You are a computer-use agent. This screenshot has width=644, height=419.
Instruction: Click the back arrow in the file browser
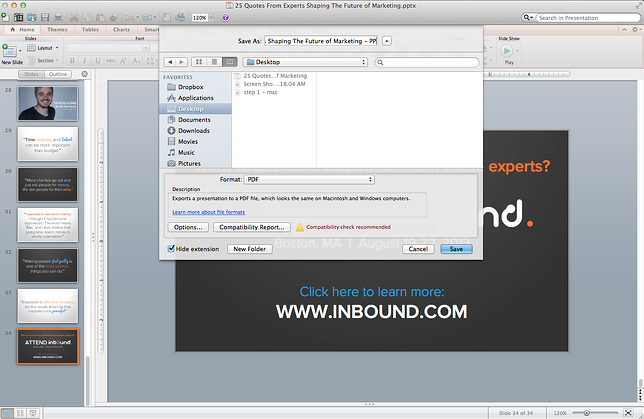coord(169,62)
